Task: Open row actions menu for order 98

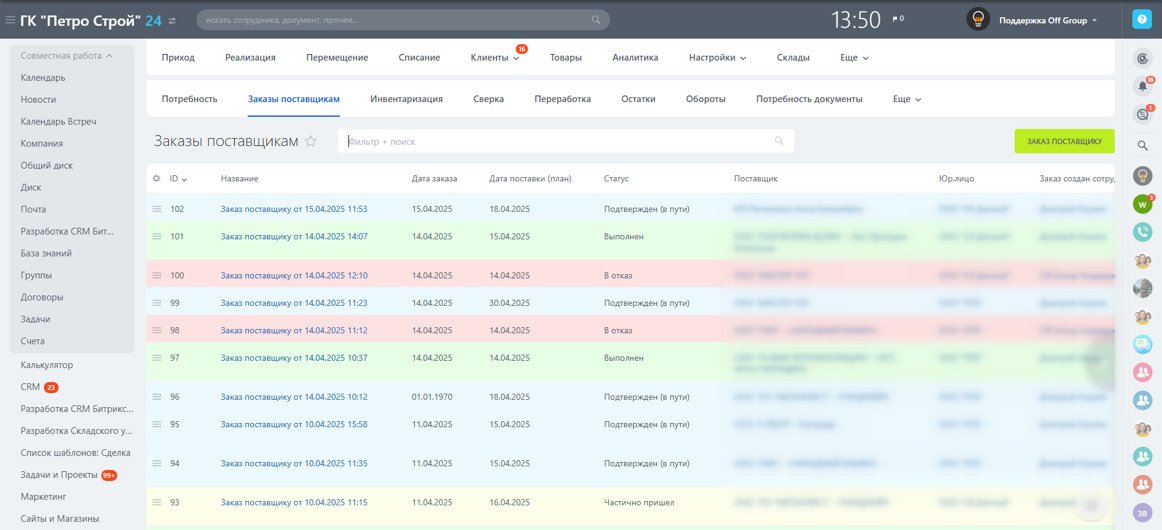Action: pyautogui.click(x=156, y=330)
